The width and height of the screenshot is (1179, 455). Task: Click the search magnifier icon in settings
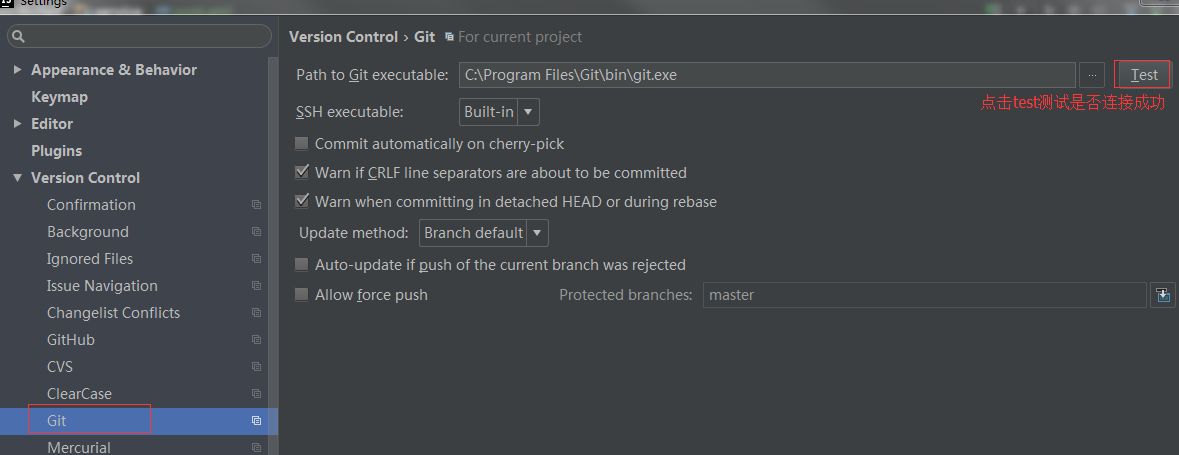click(x=19, y=37)
